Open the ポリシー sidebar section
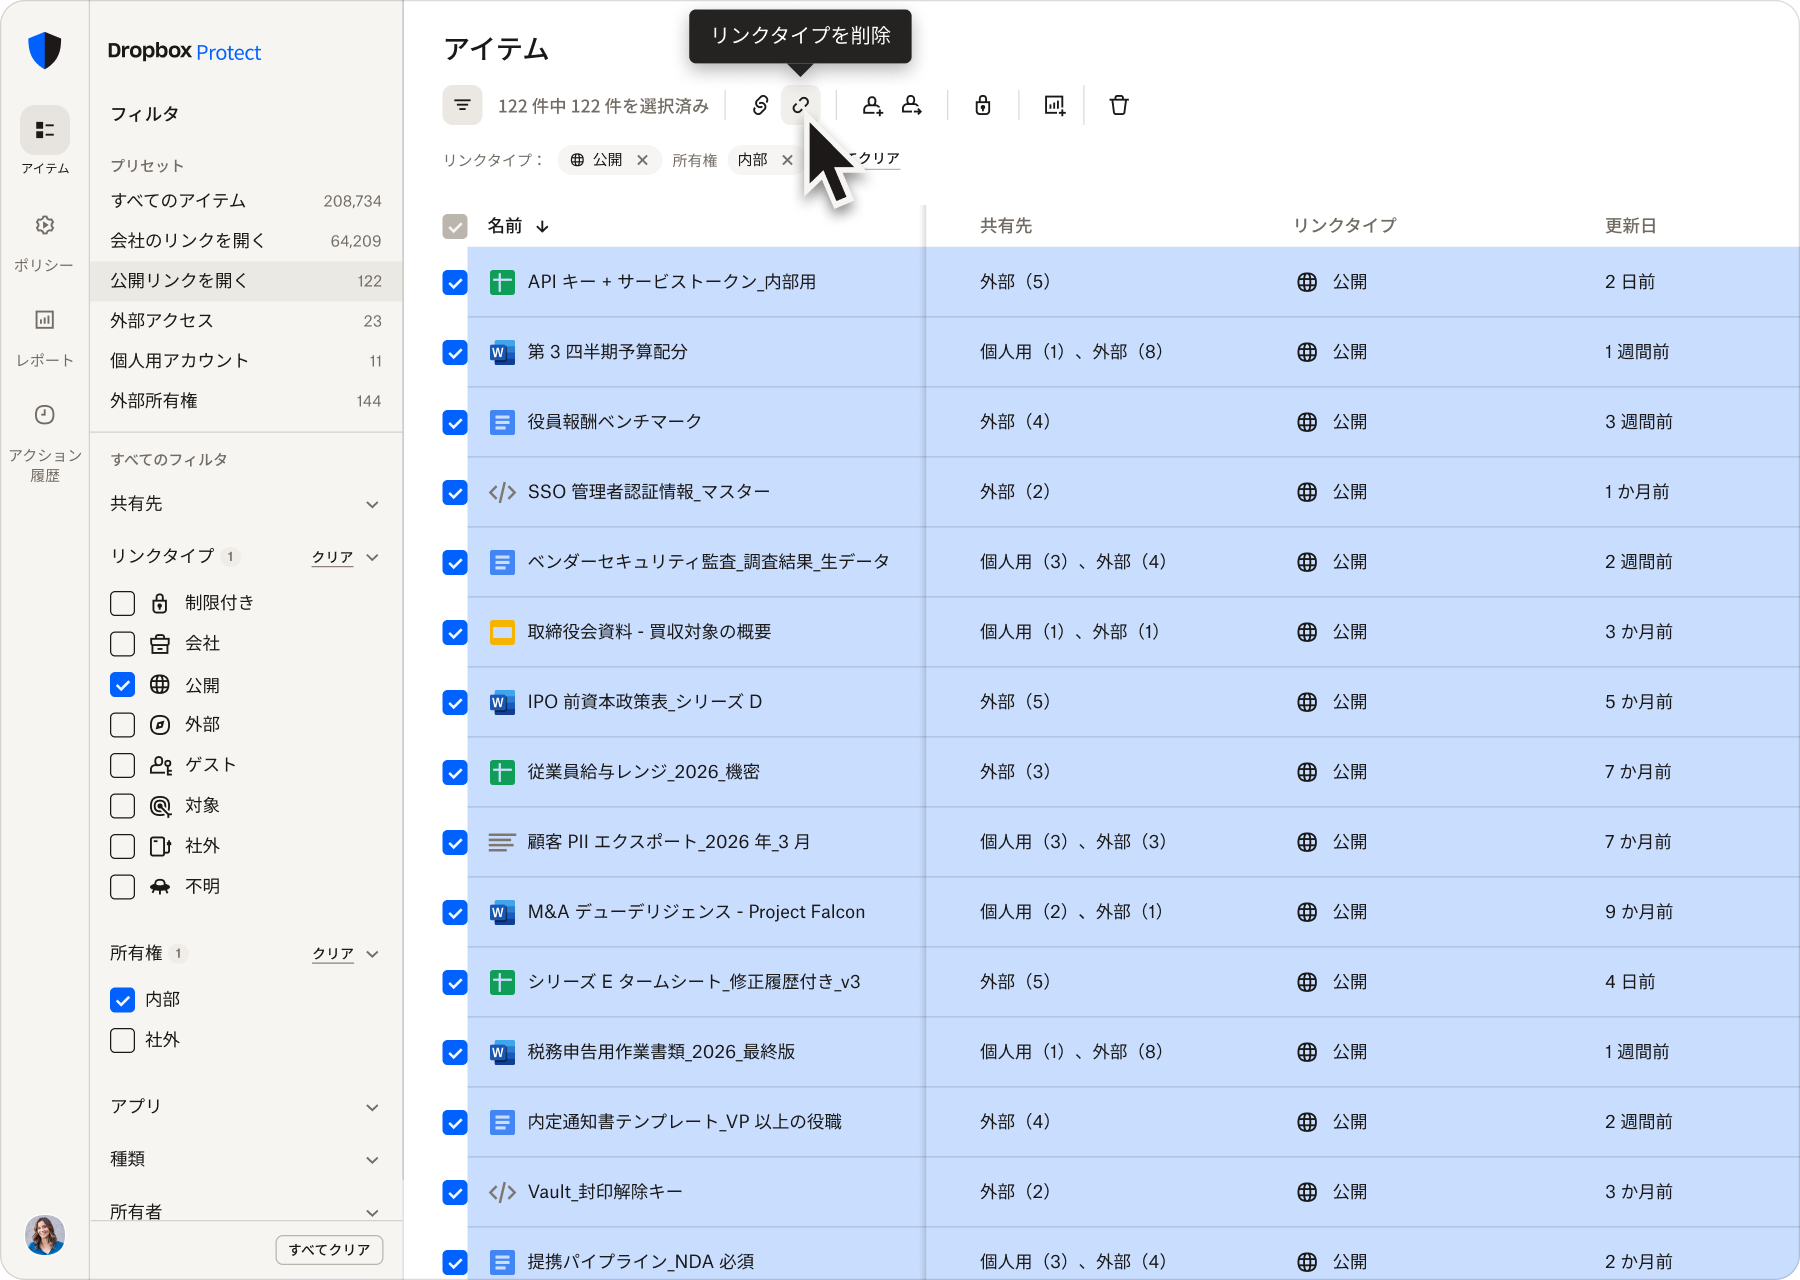Image resolution: width=1800 pixels, height=1280 pixels. coord(45,243)
